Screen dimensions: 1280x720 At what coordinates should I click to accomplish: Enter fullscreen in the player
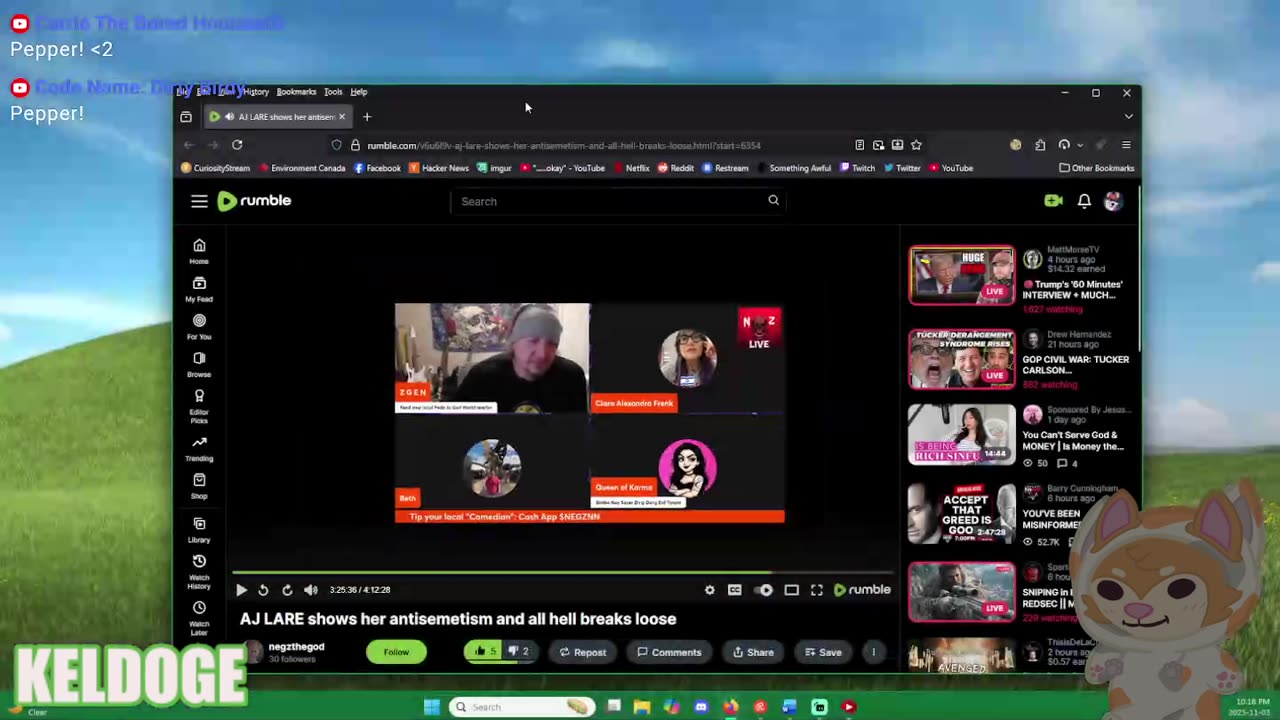(x=817, y=590)
